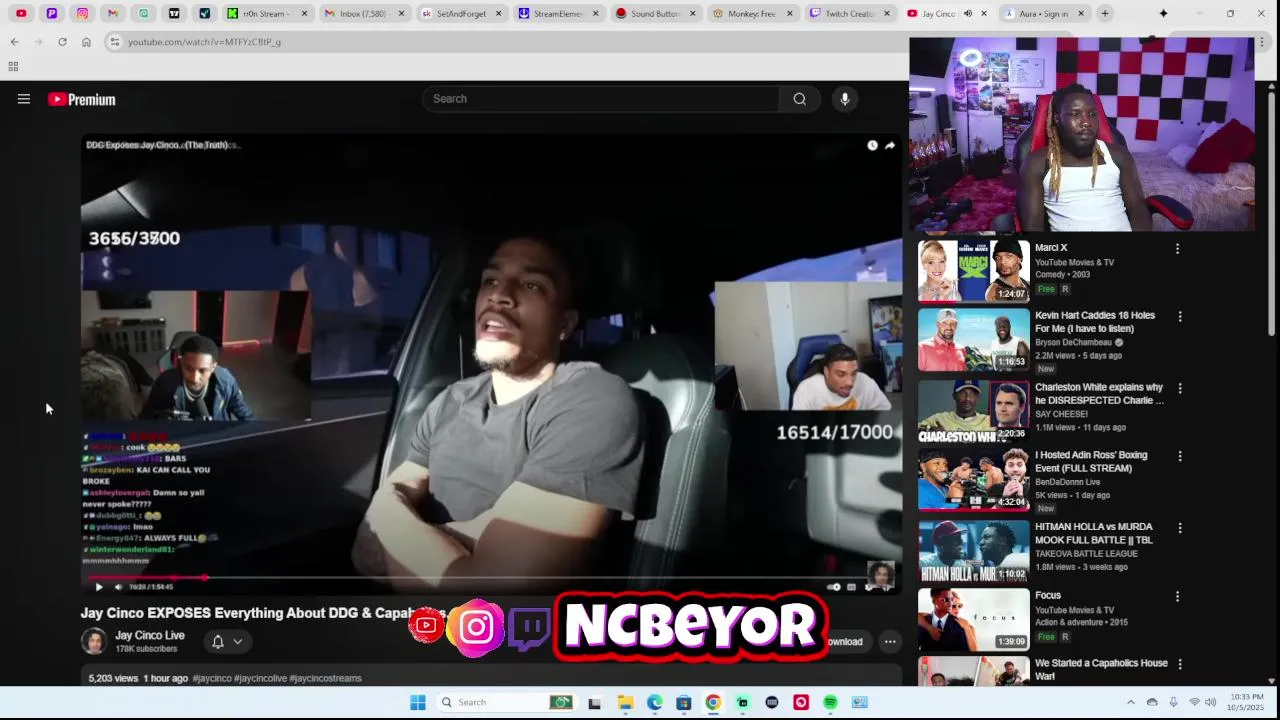Click the #jaycincostreams hashtag
This screenshot has height=720, width=1280.
tap(326, 678)
